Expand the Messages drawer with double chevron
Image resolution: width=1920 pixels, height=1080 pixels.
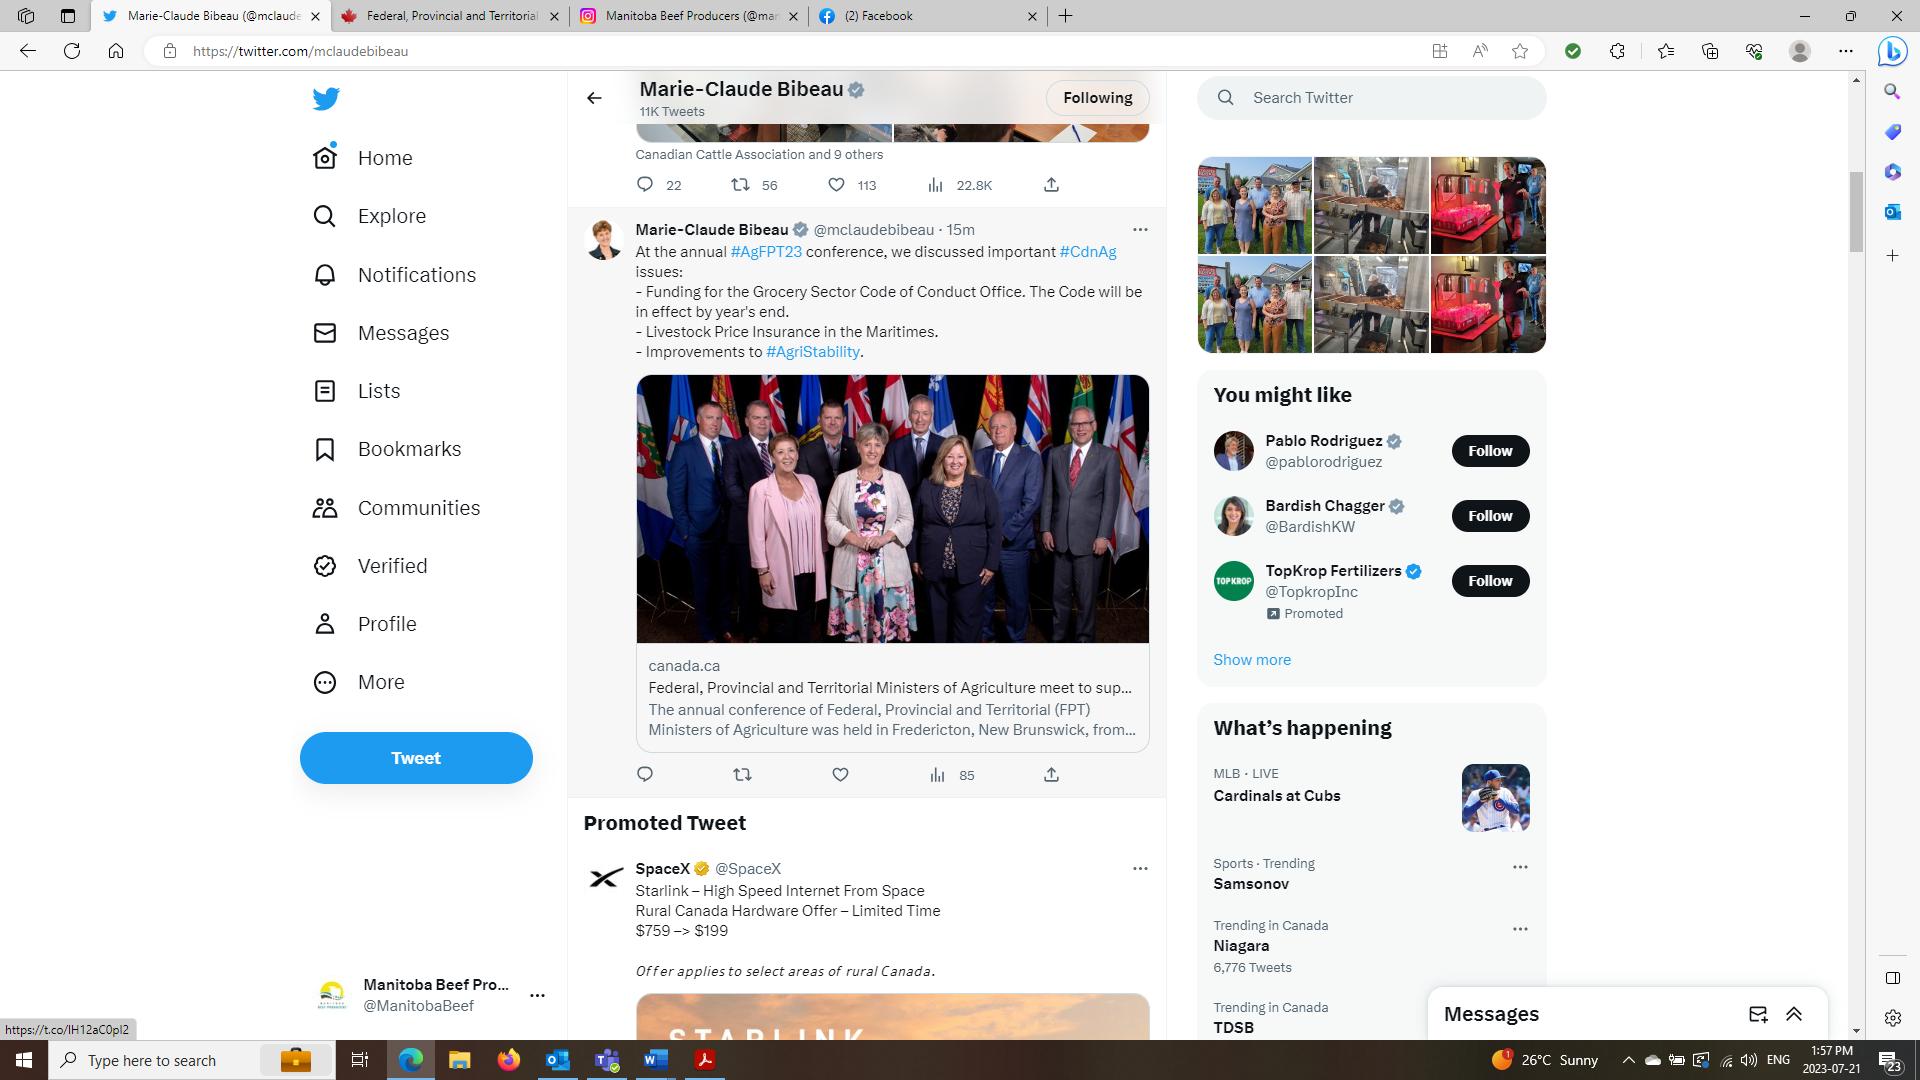tap(1794, 1014)
